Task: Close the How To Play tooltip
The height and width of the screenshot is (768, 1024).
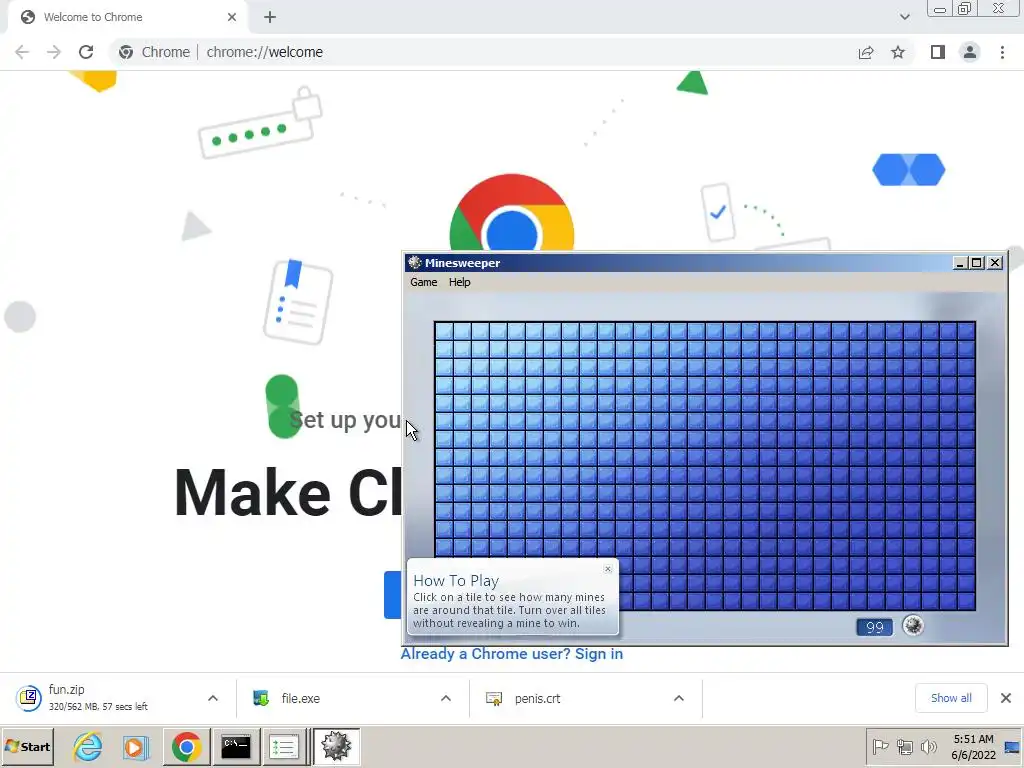Action: pos(608,569)
